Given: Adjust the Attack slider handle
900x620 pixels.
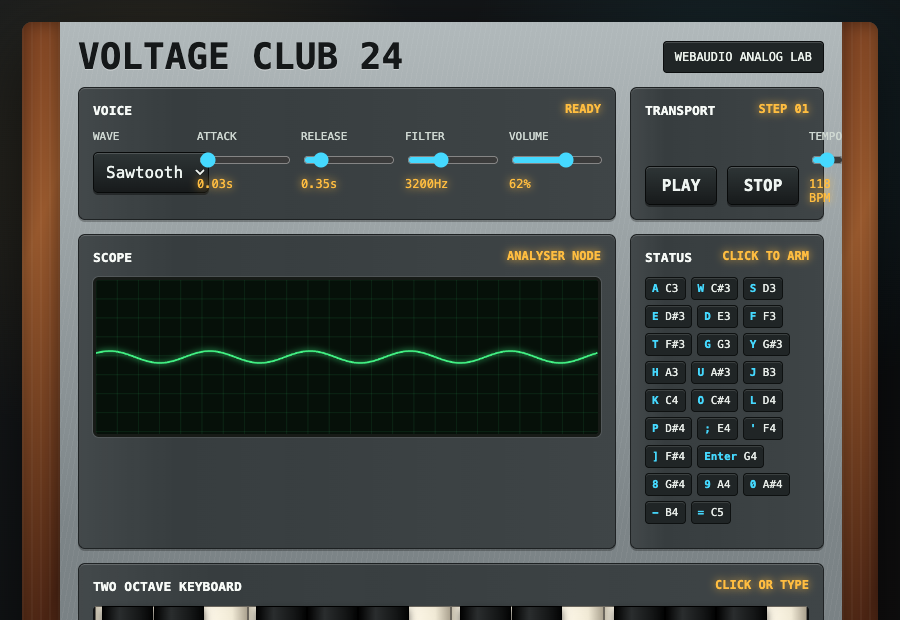Looking at the screenshot, I should click(x=208, y=160).
